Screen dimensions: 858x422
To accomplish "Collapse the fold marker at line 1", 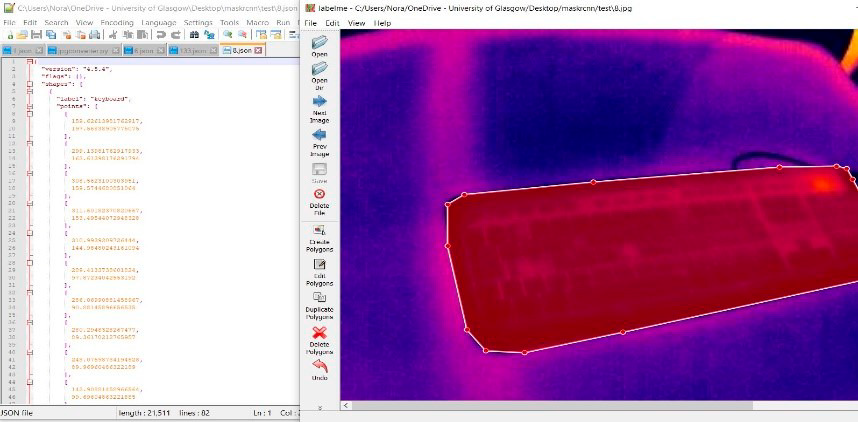I will tap(30, 62).
